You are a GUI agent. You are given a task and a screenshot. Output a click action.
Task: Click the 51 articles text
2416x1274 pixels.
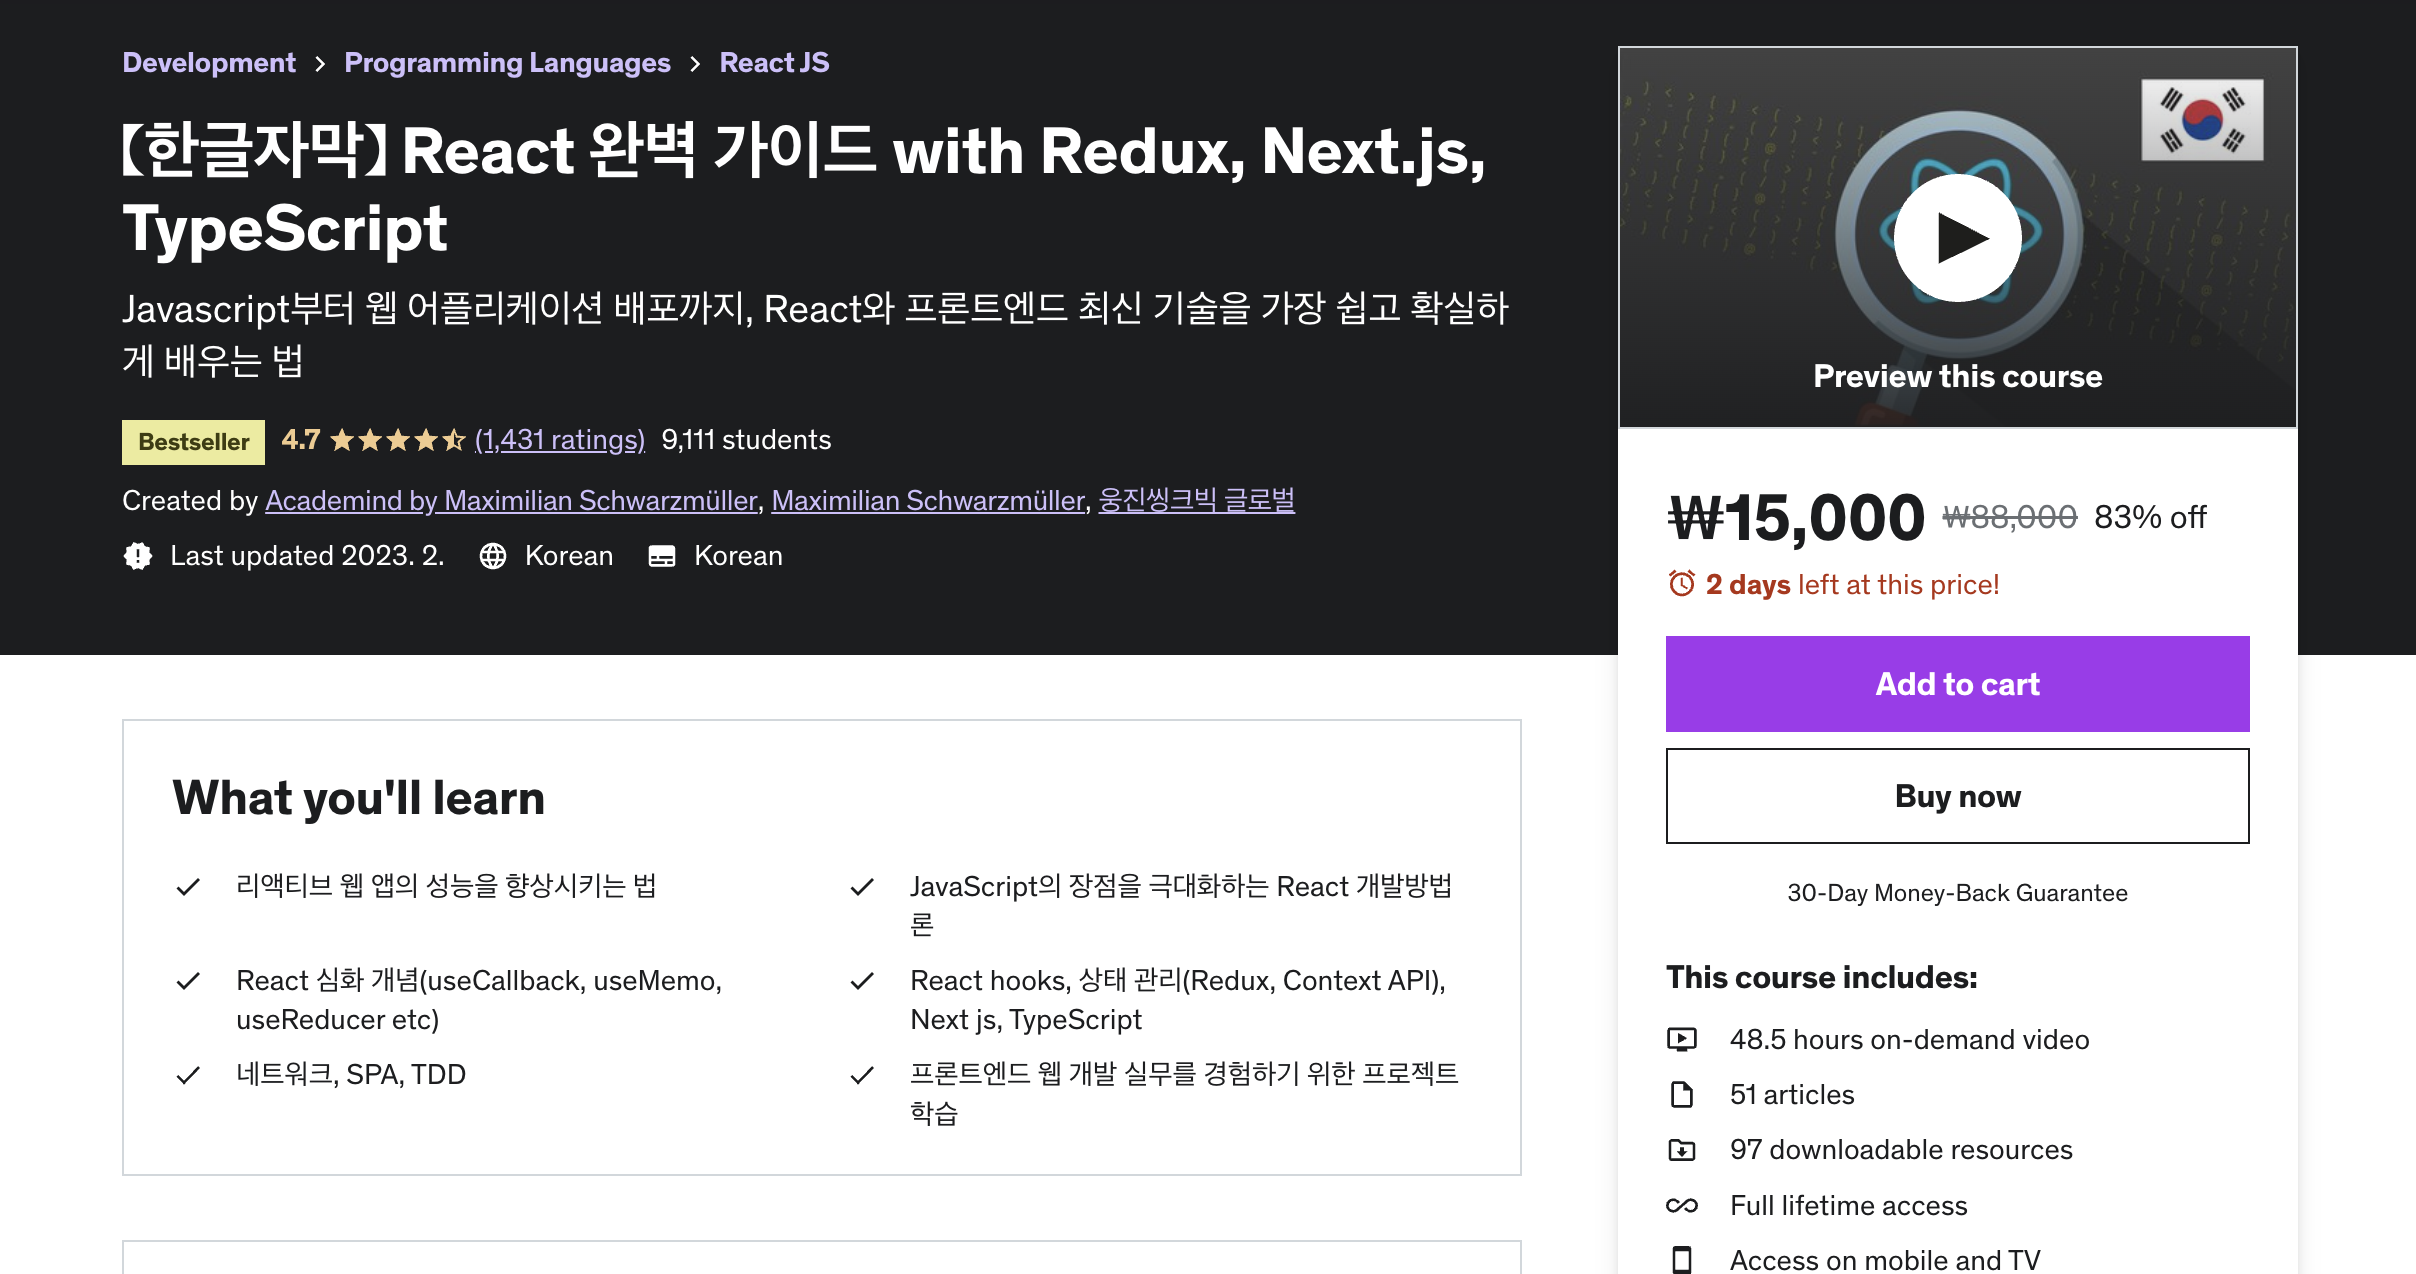(x=1792, y=1095)
